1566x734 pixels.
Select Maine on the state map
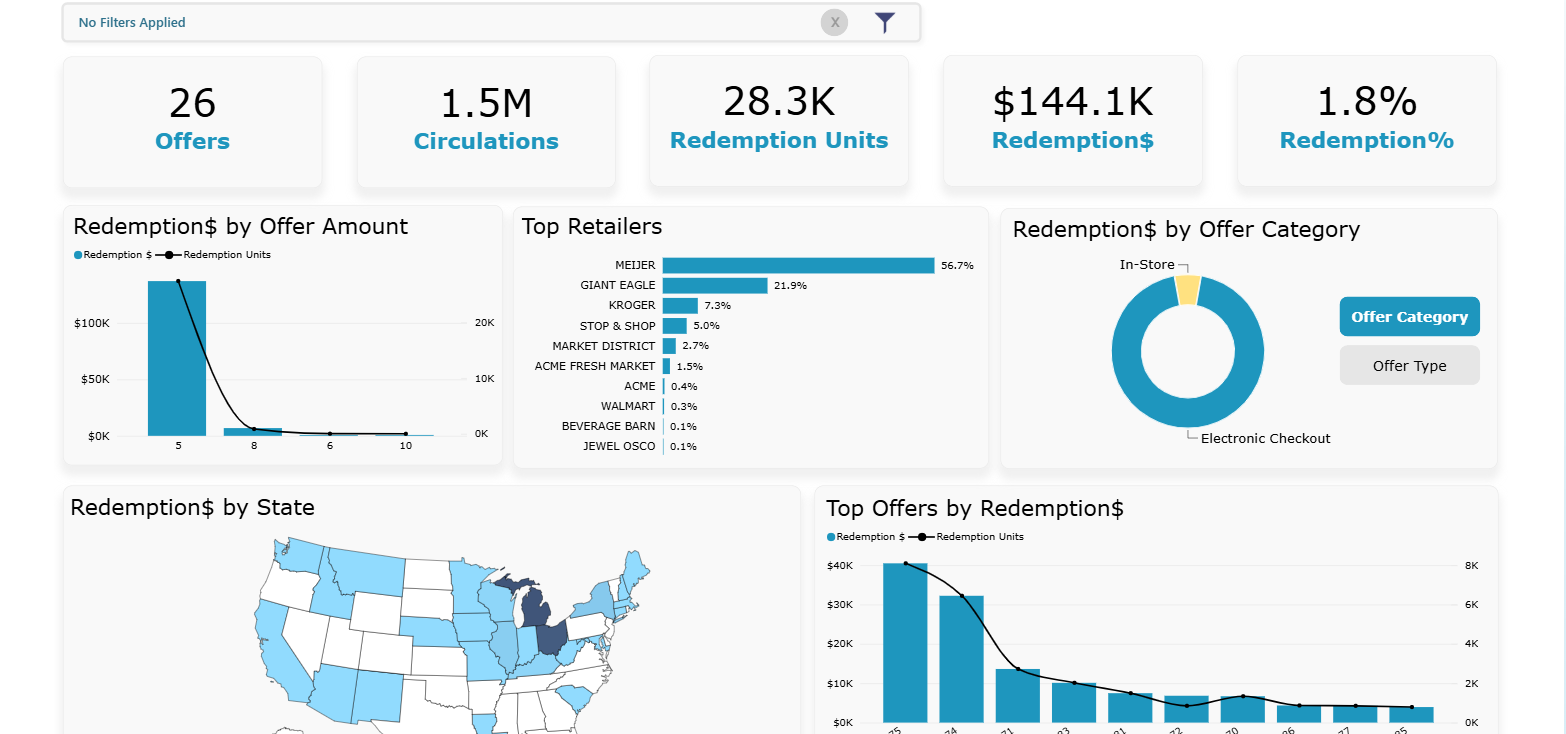(x=636, y=571)
